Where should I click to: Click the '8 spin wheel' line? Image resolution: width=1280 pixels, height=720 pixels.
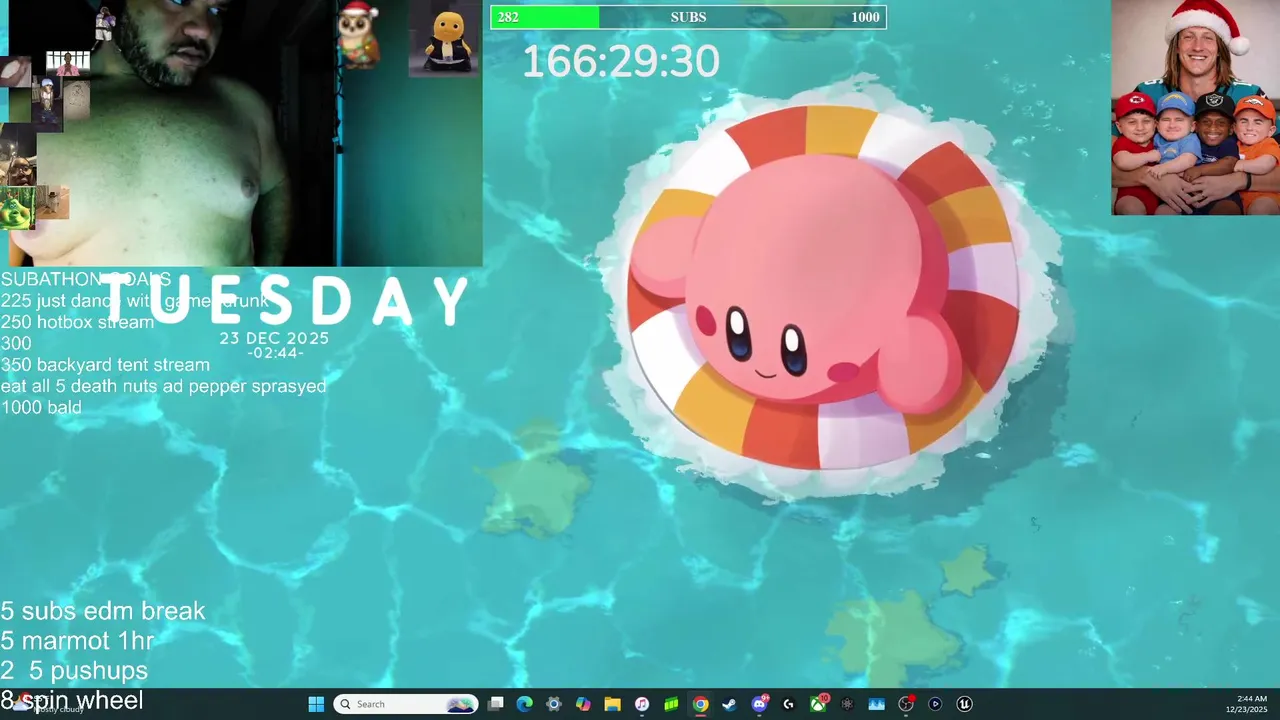click(x=72, y=700)
